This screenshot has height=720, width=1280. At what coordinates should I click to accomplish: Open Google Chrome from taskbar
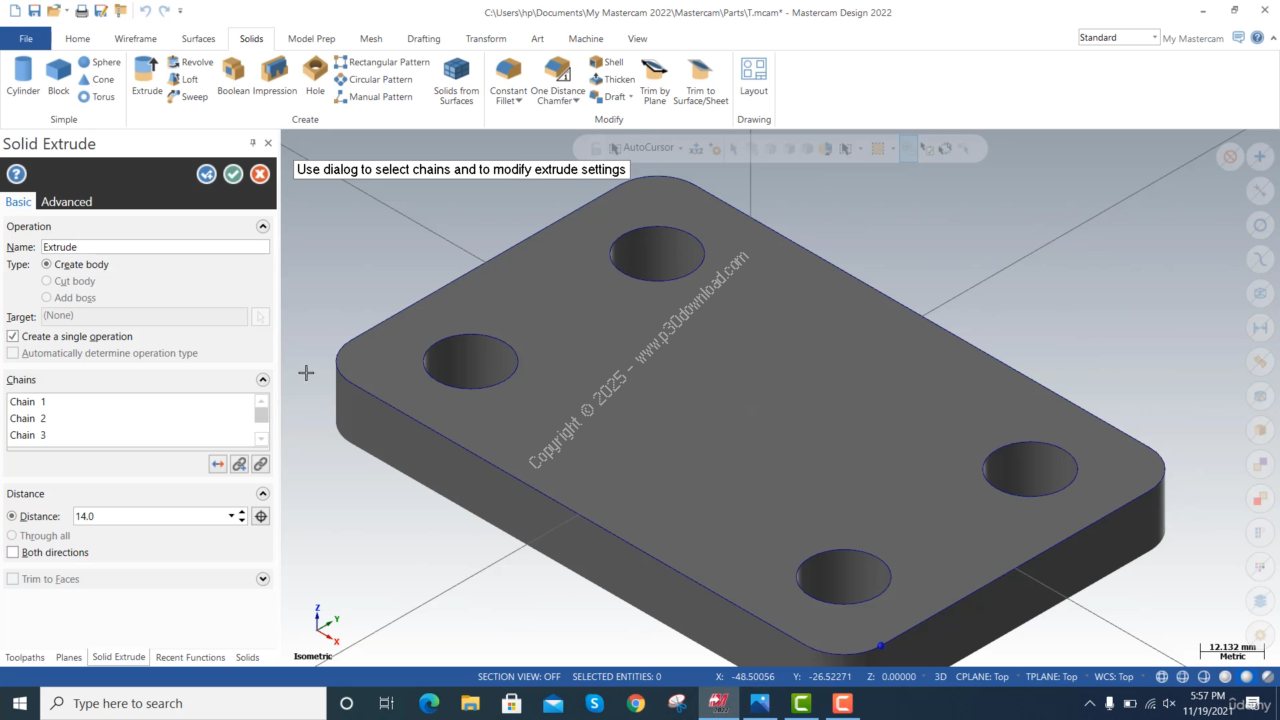(x=636, y=703)
